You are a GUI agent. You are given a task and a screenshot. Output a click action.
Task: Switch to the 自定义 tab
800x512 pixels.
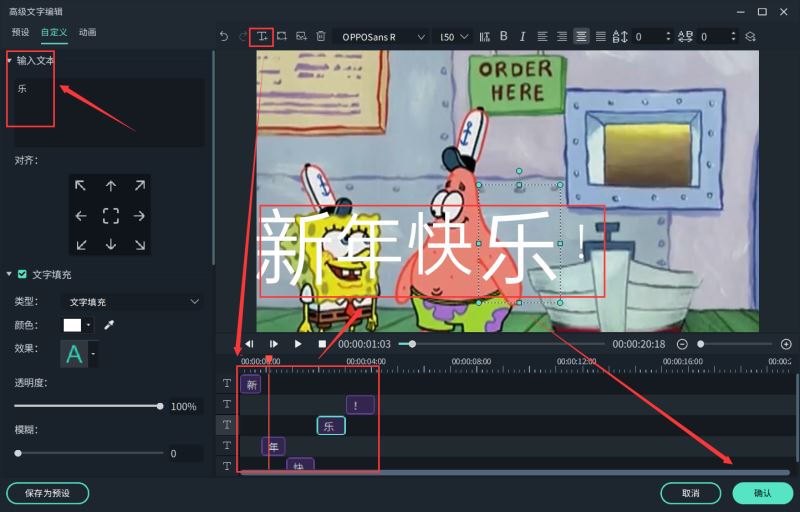[x=54, y=32]
